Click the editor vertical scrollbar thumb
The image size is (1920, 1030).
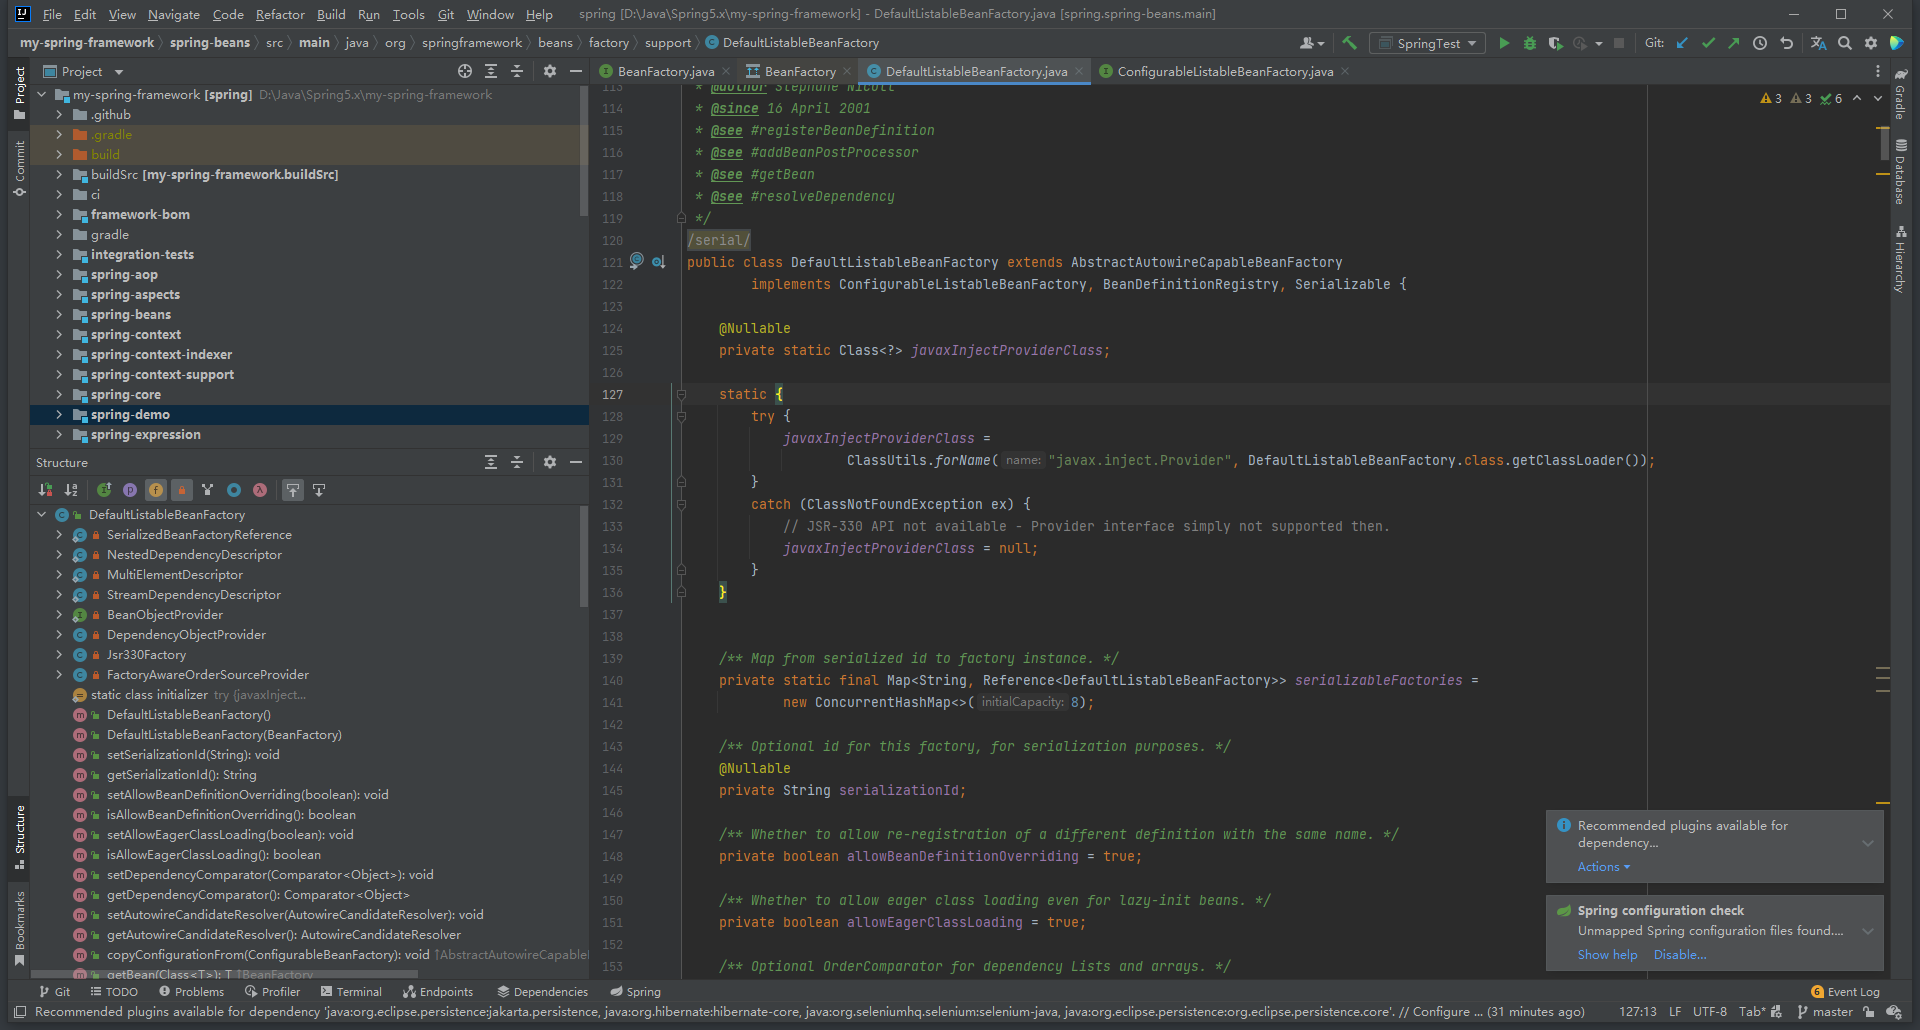coord(1883,143)
